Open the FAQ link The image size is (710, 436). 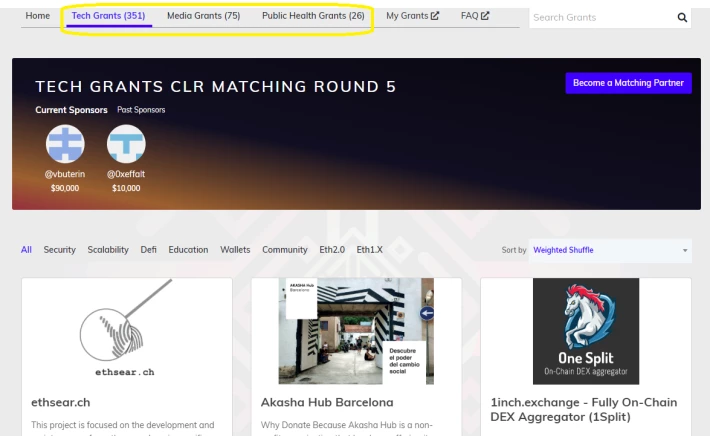point(475,16)
